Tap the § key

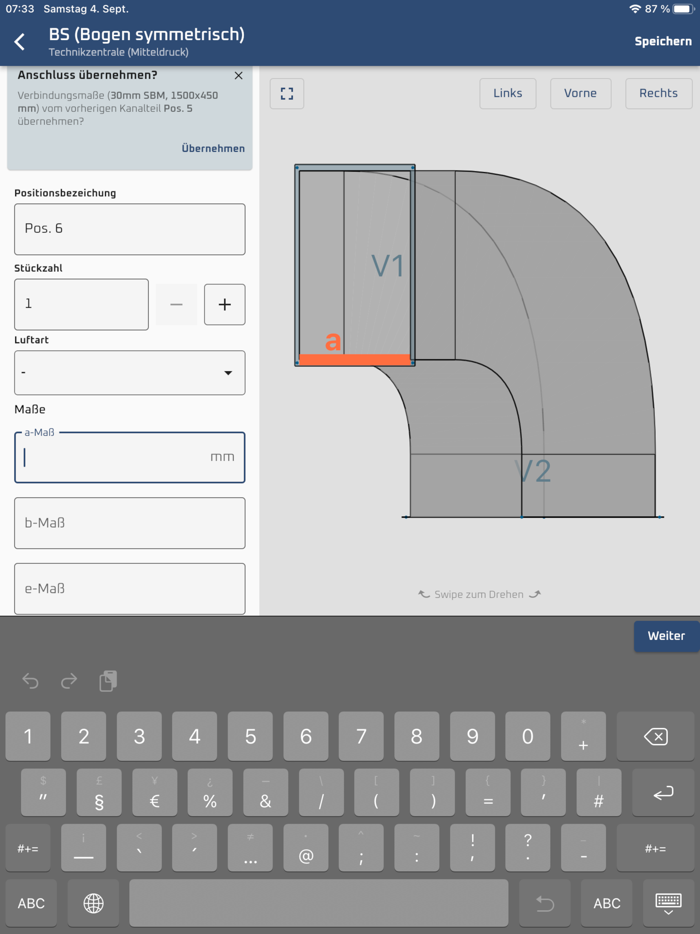pos(99,793)
